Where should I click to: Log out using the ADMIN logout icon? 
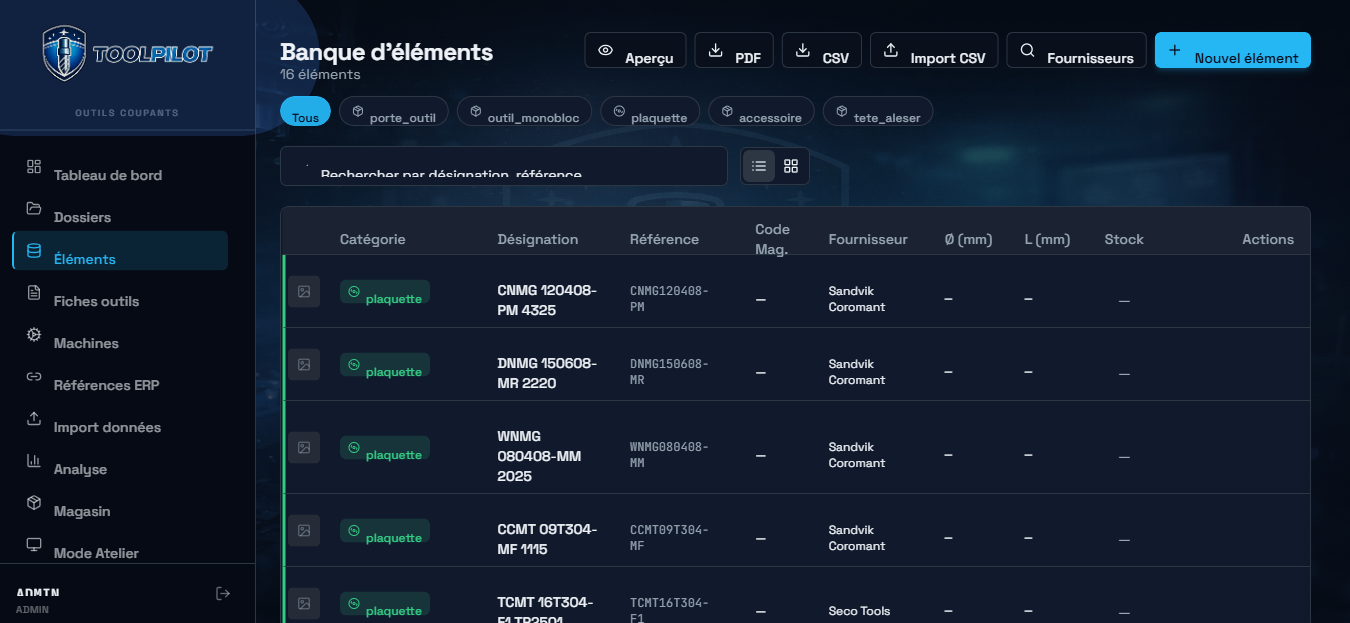222,592
